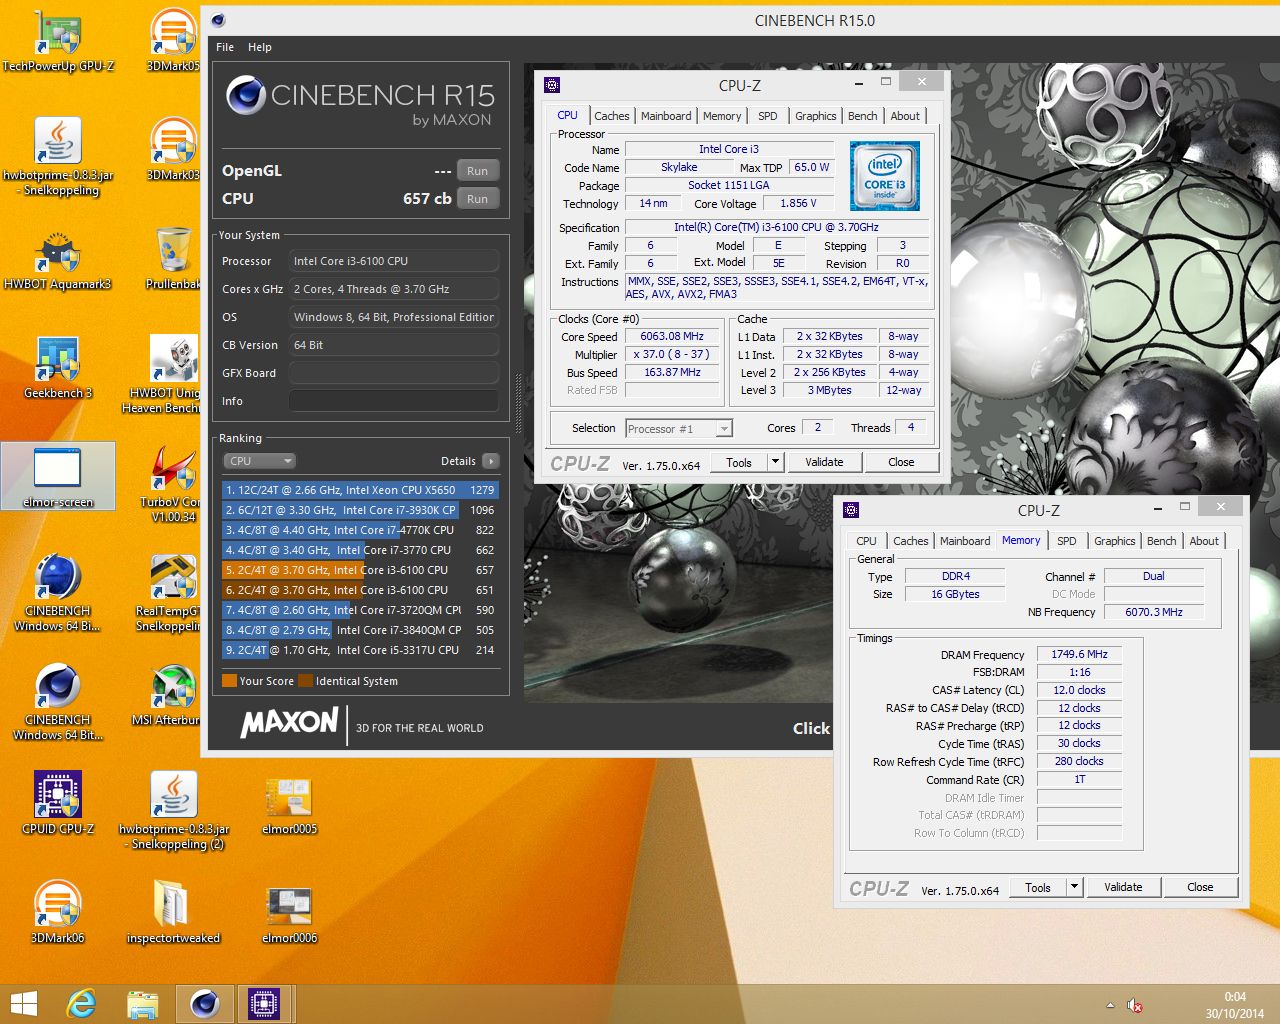Select the i7-3720QM ranking row
The height and width of the screenshot is (1024, 1280).
click(360, 610)
